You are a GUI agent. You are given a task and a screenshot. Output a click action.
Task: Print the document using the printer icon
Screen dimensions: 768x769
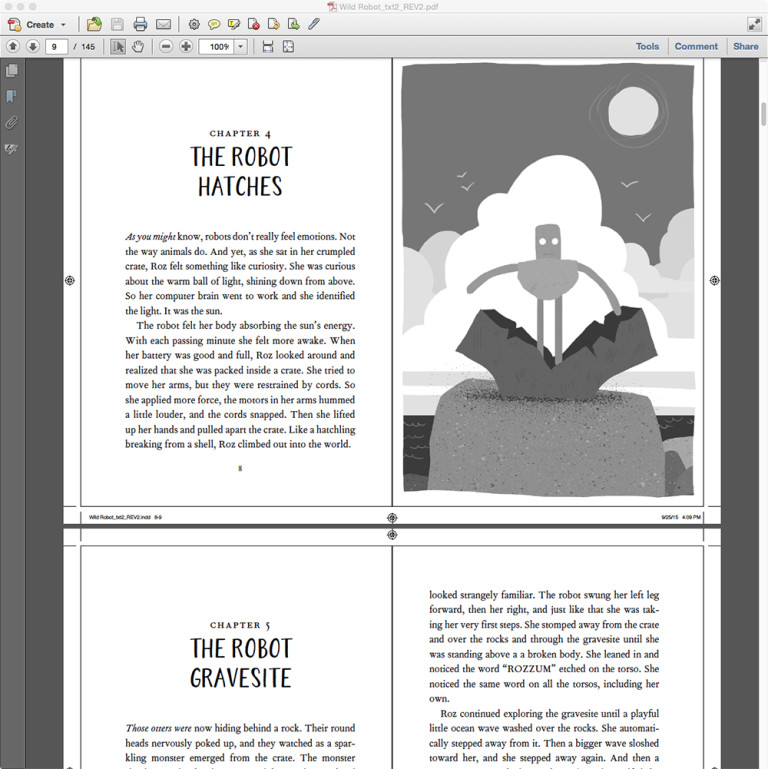[140, 24]
